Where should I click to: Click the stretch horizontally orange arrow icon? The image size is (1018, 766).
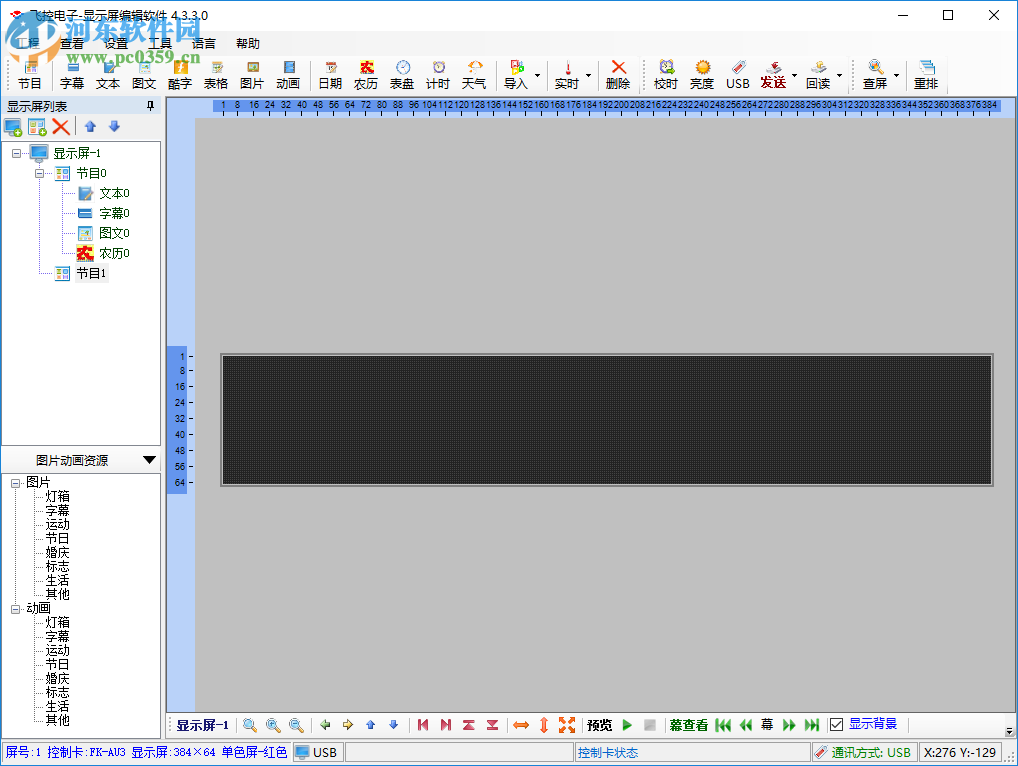coord(521,725)
